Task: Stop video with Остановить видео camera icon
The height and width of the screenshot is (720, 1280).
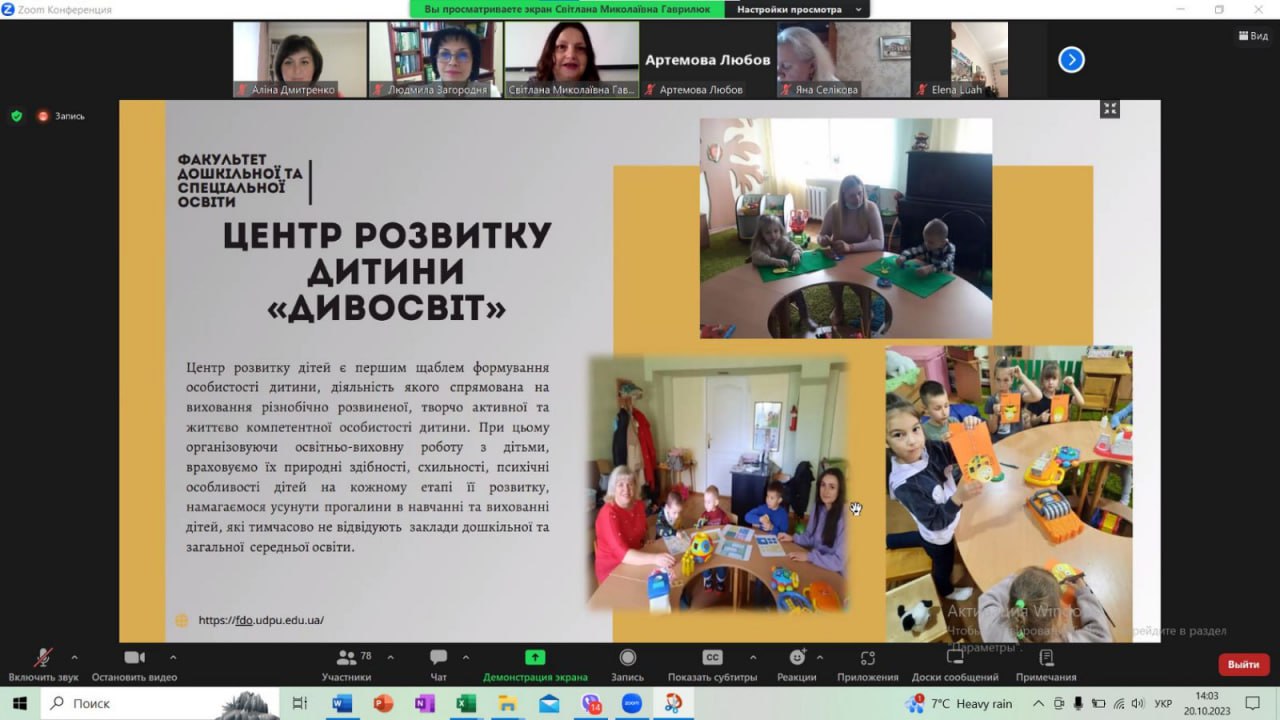Action: (134, 665)
